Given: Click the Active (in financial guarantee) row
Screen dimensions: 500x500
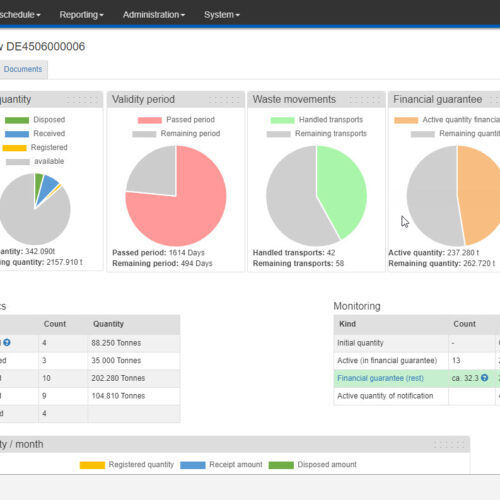Looking at the screenshot, I should click(x=417, y=360).
